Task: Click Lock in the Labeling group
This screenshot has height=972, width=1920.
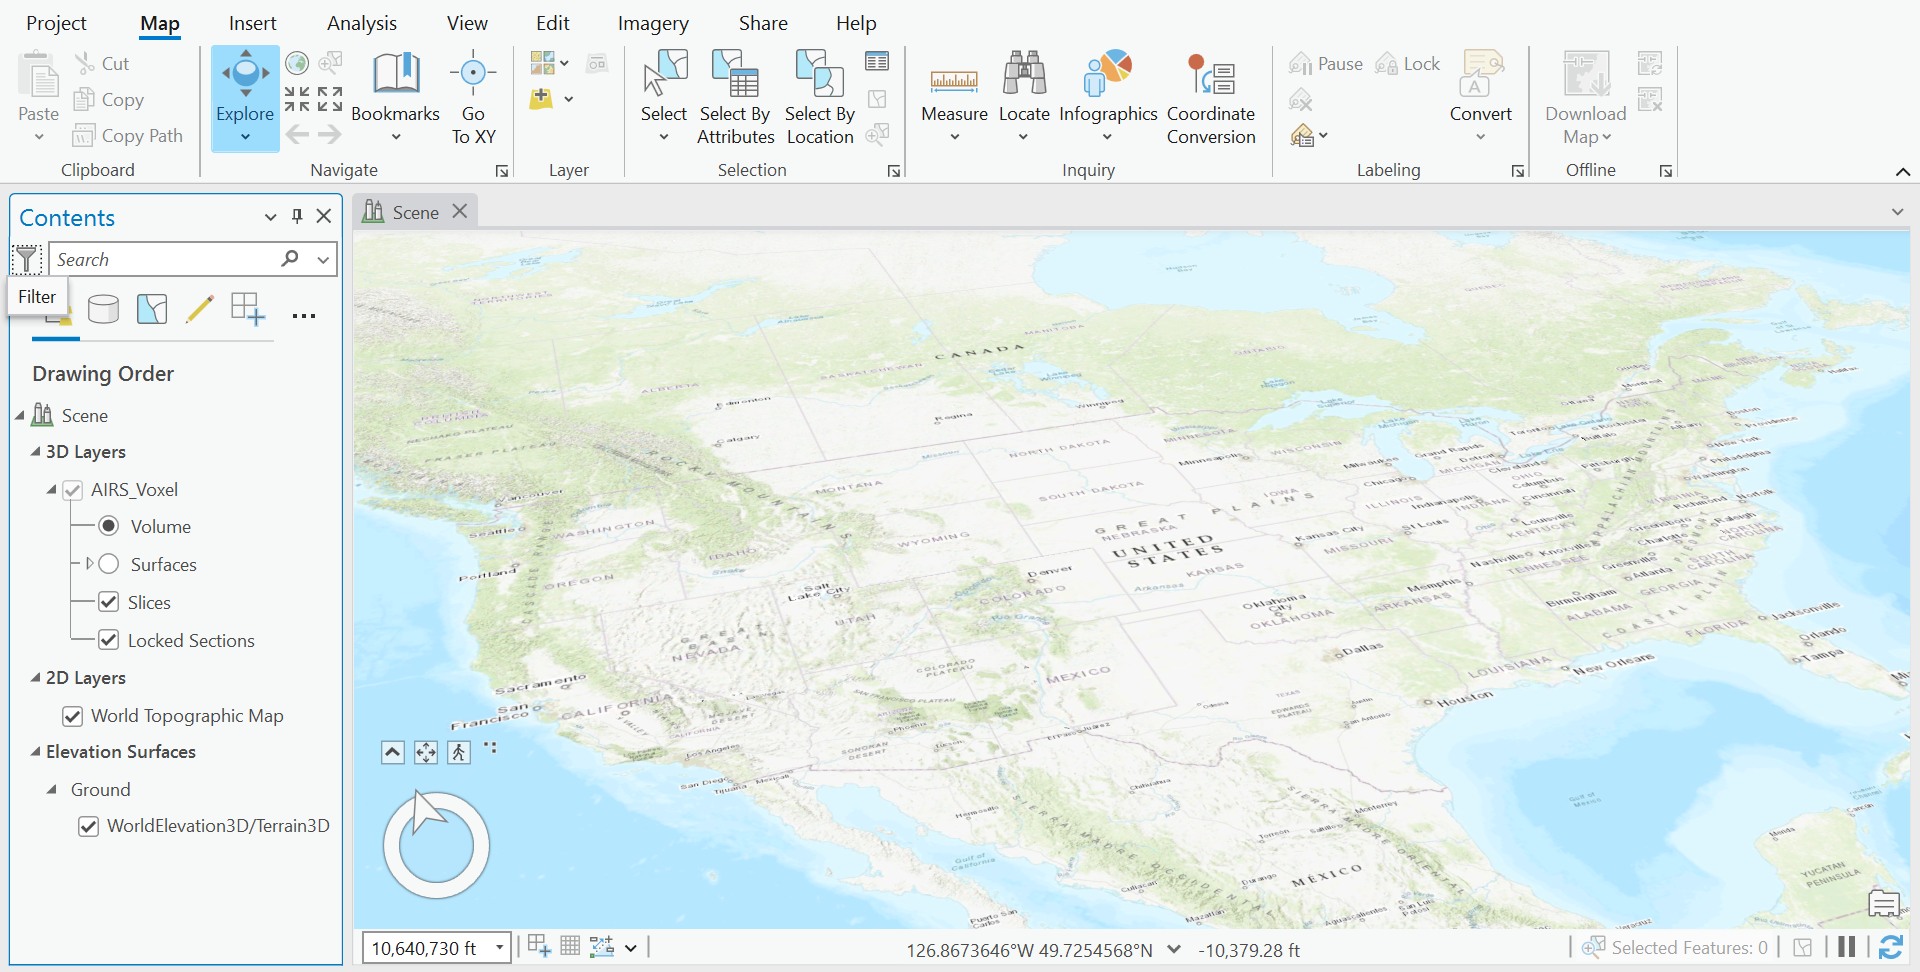Action: click(1407, 63)
